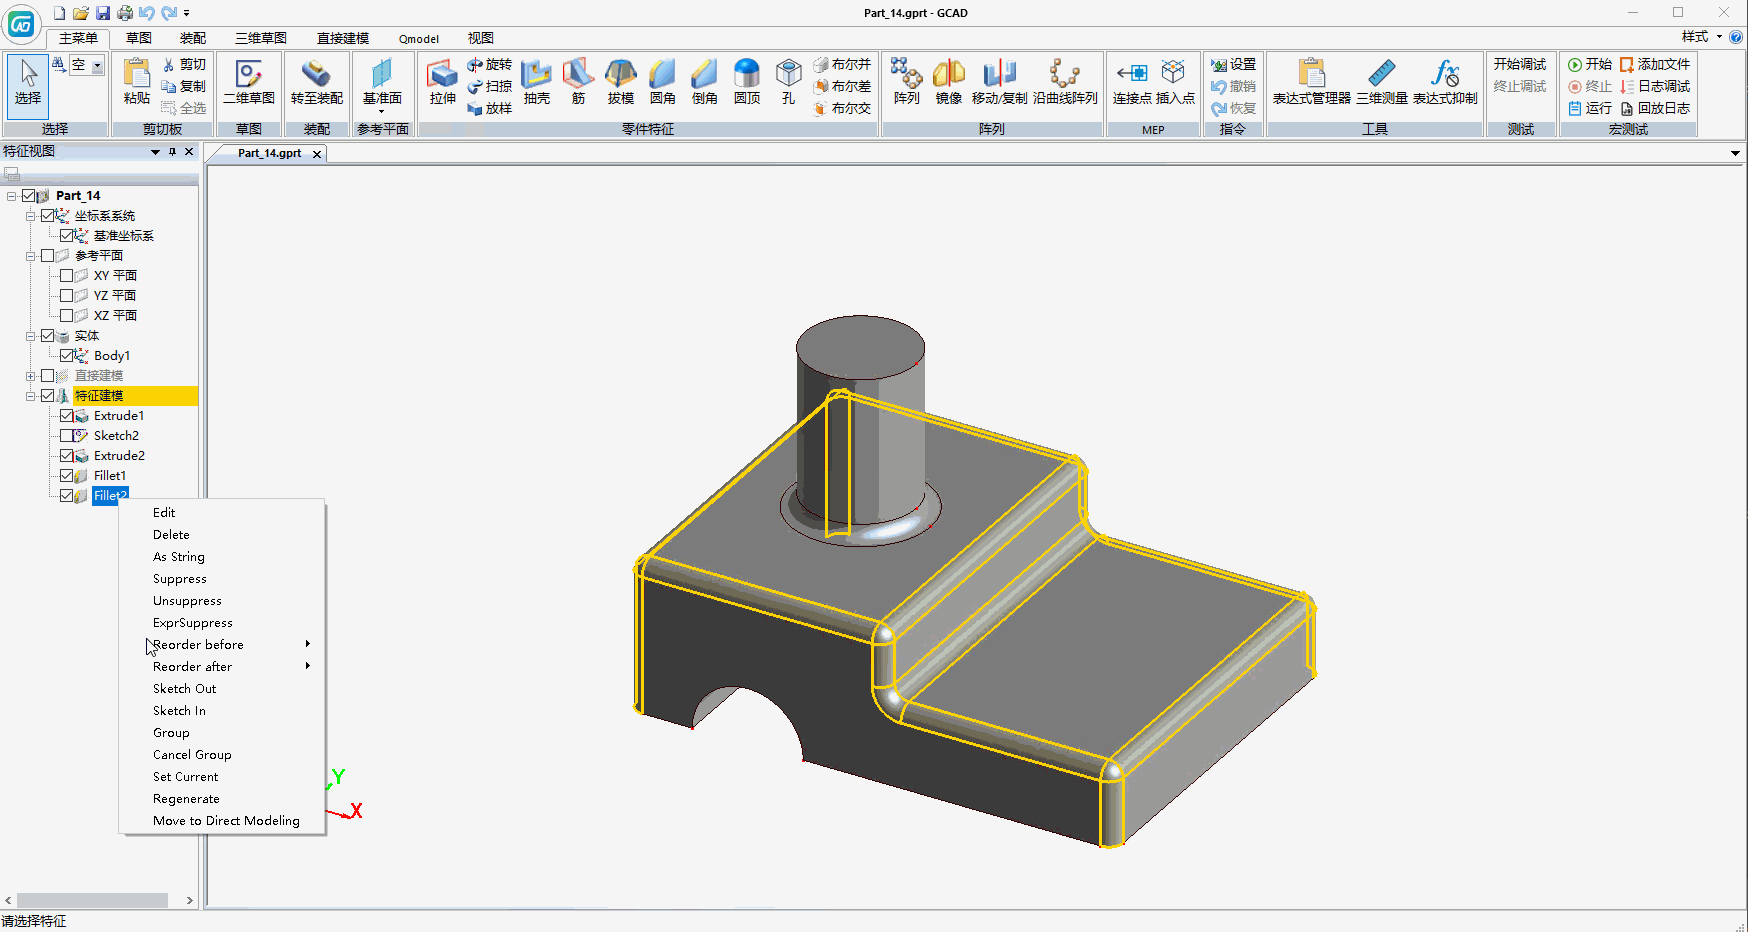Viewport: 1748px width, 932px height.
Task: Enable the YZ 平面 checkbox
Action: 67,296
